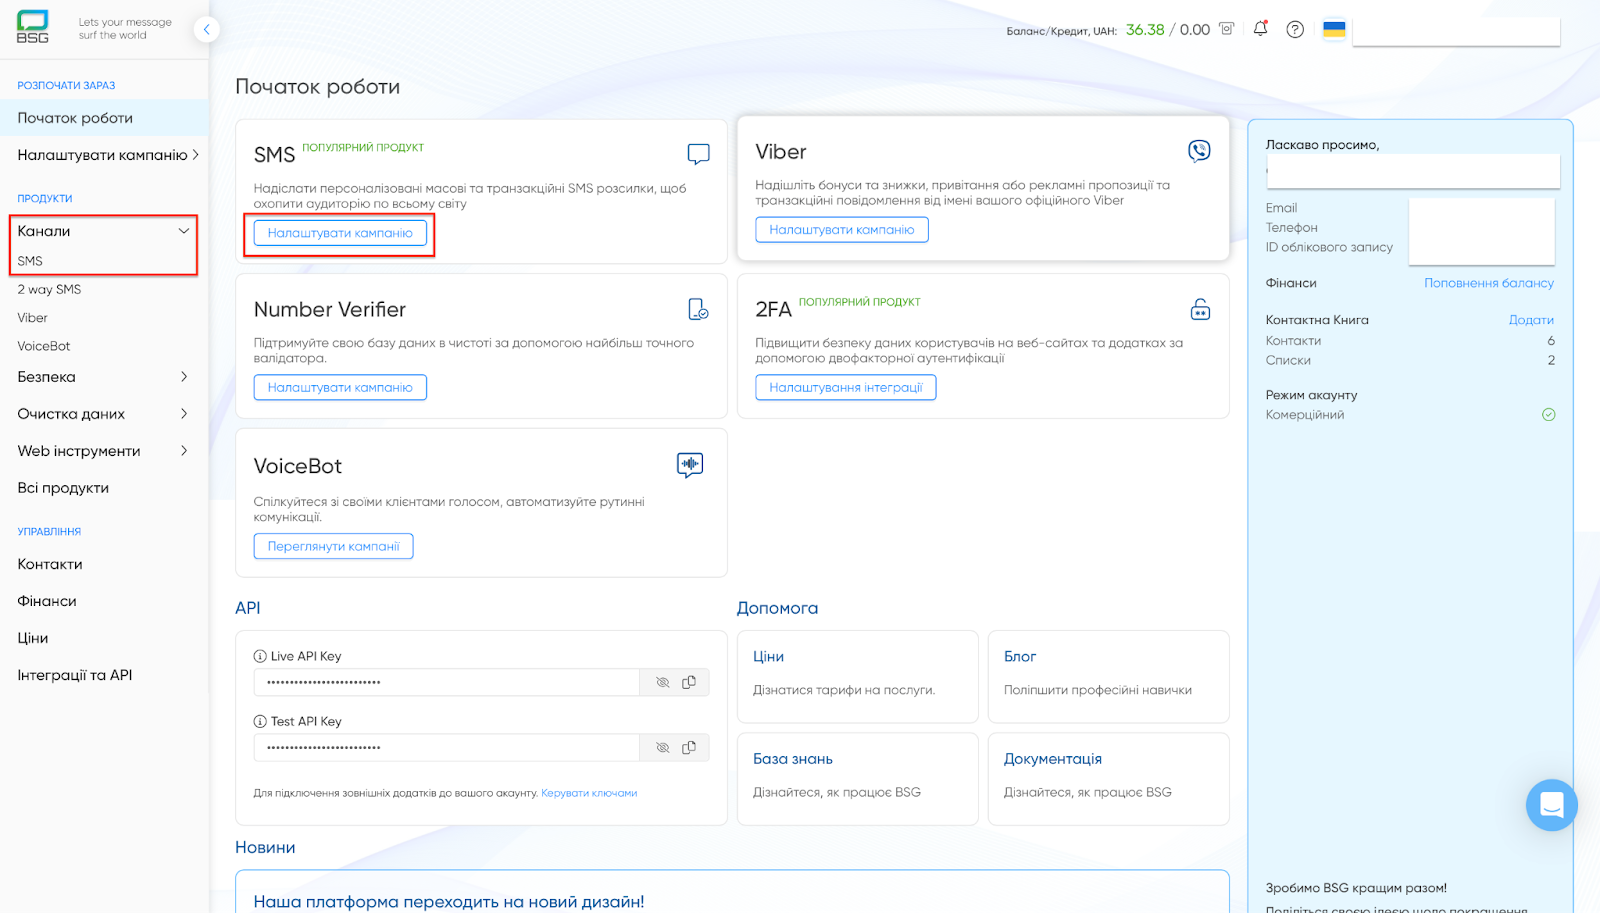Copy the Live API Key

coord(689,682)
